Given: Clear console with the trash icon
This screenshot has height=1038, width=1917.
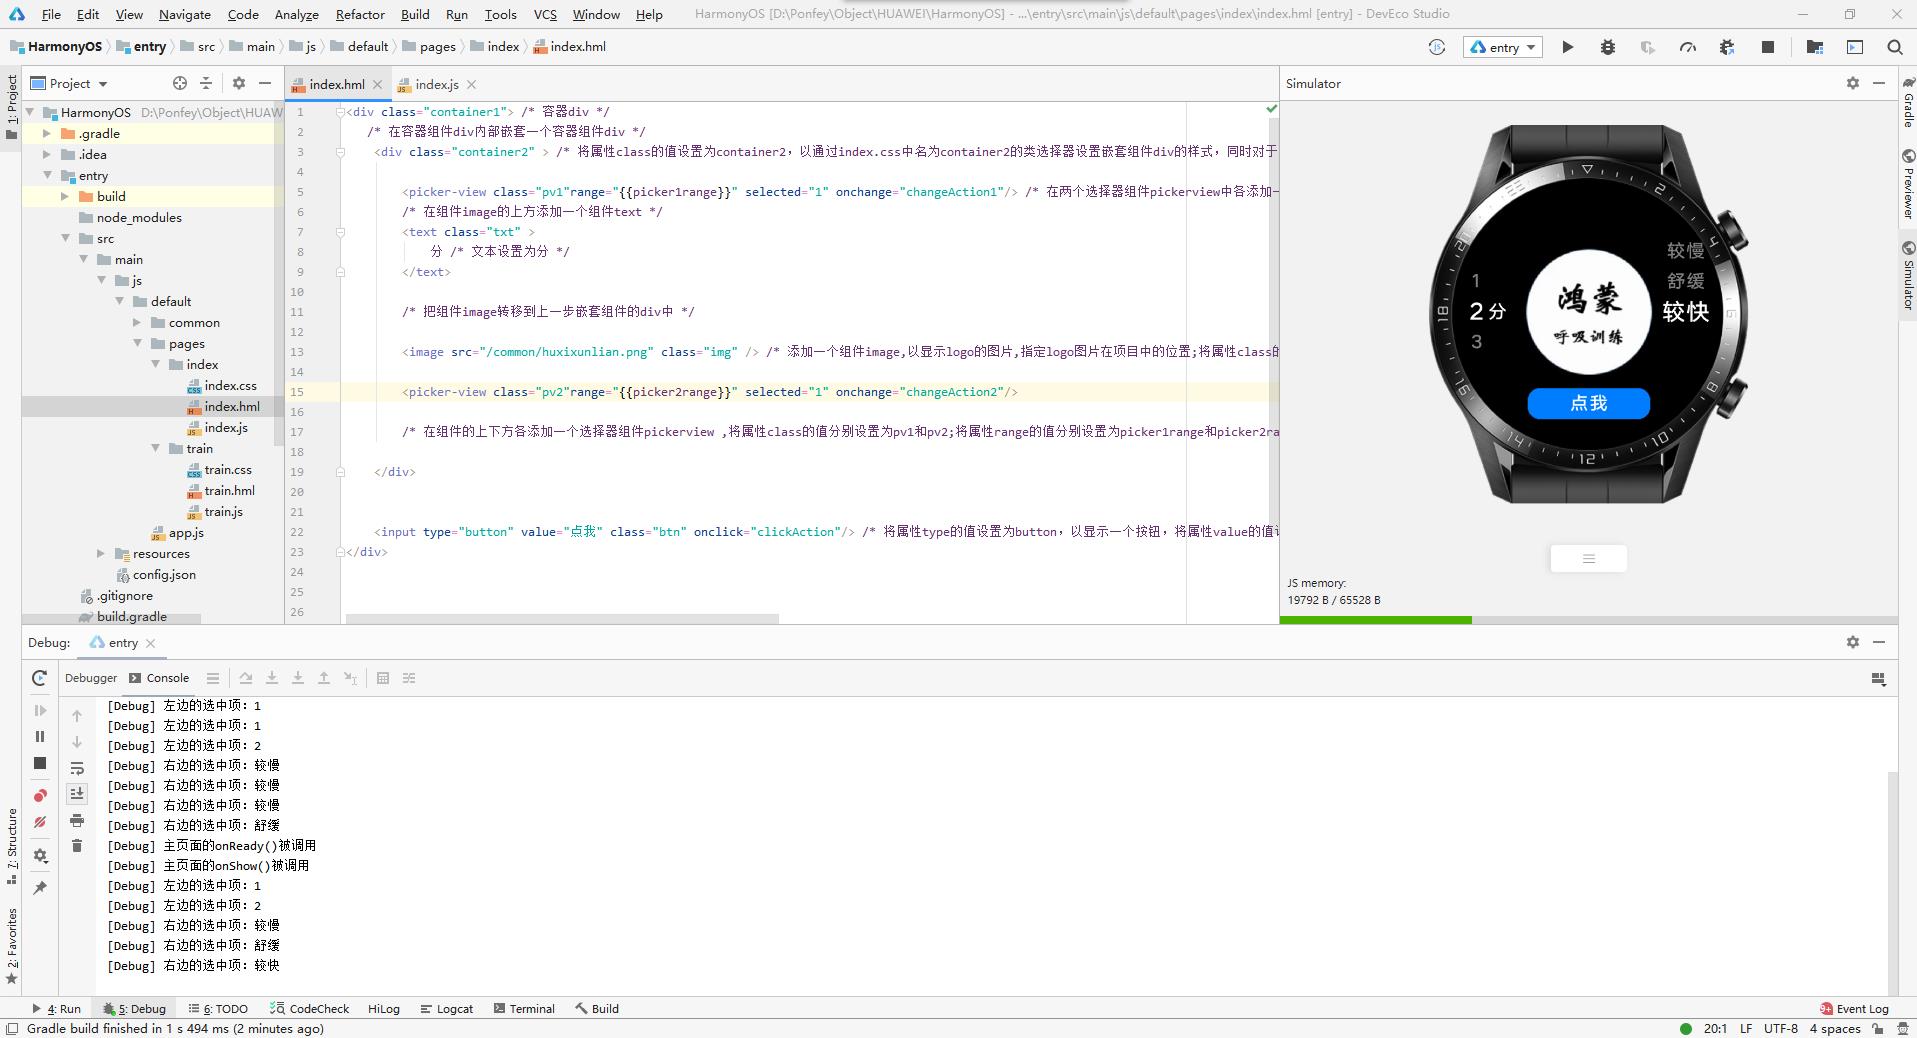Looking at the screenshot, I should [77, 846].
